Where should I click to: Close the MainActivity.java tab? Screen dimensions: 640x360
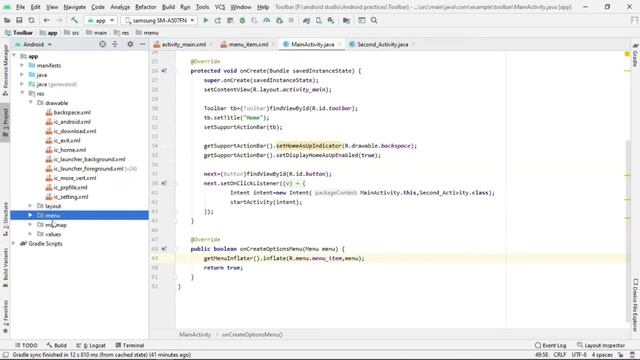pyautogui.click(x=339, y=44)
